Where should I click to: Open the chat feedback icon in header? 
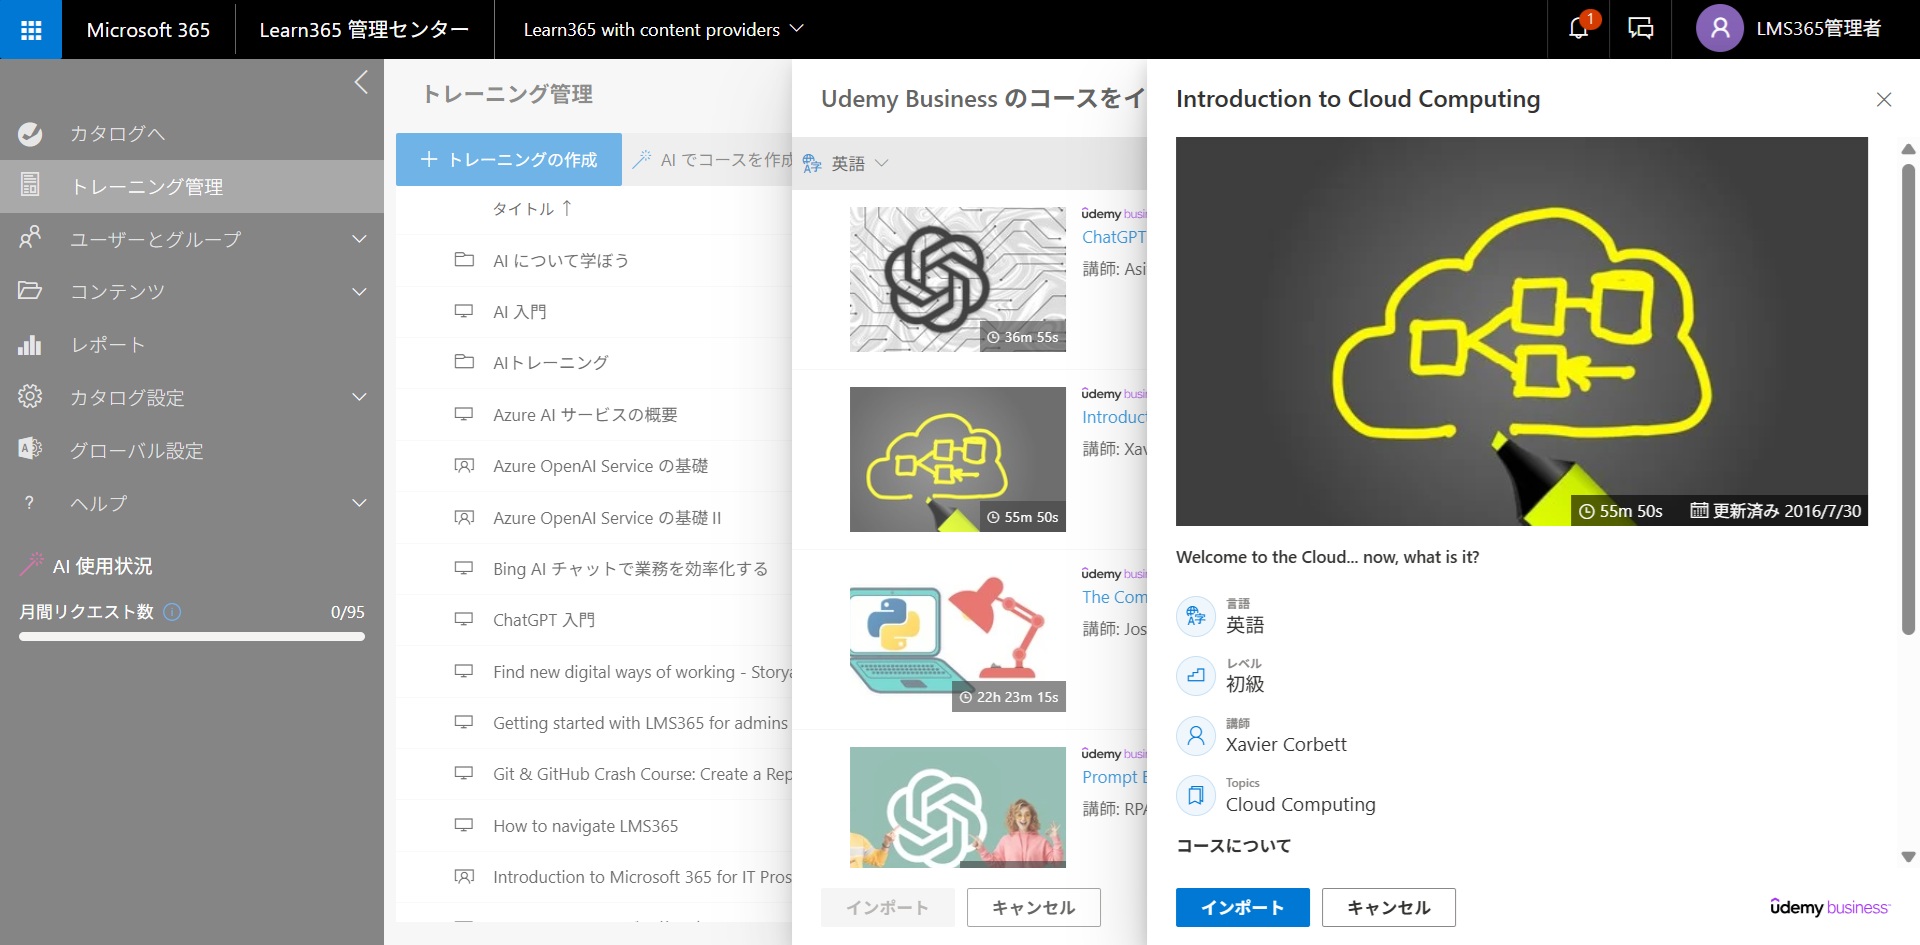(1641, 29)
